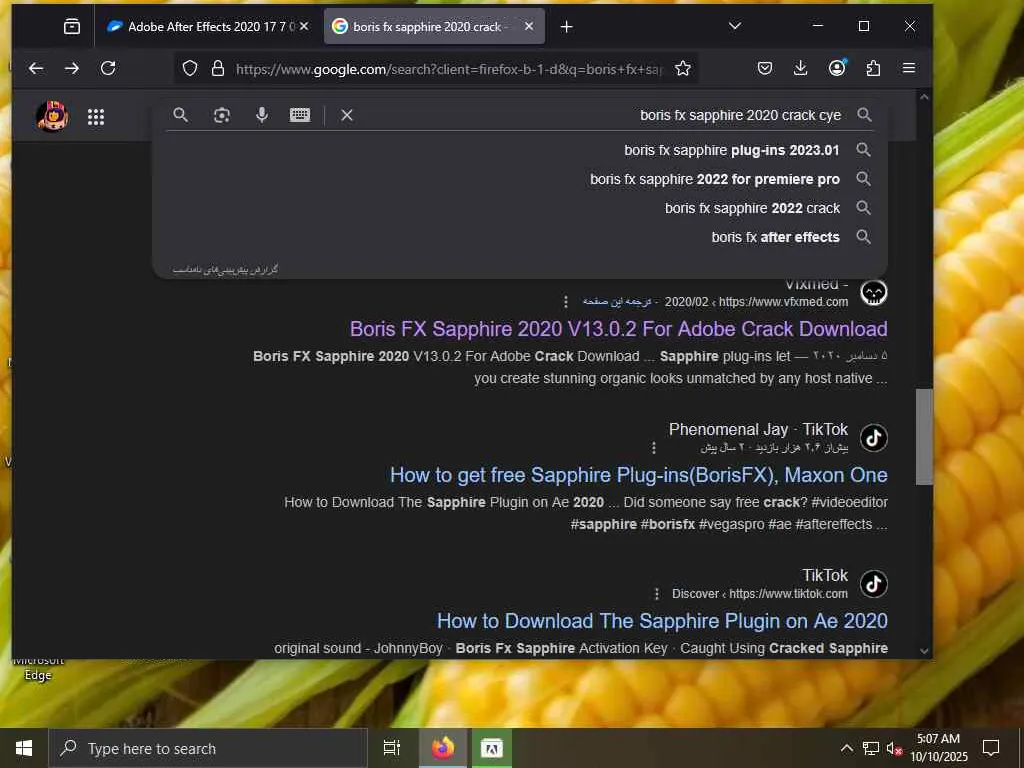Screen dimensions: 1024x768
Task: Open Windows Task View
Action: [391, 748]
